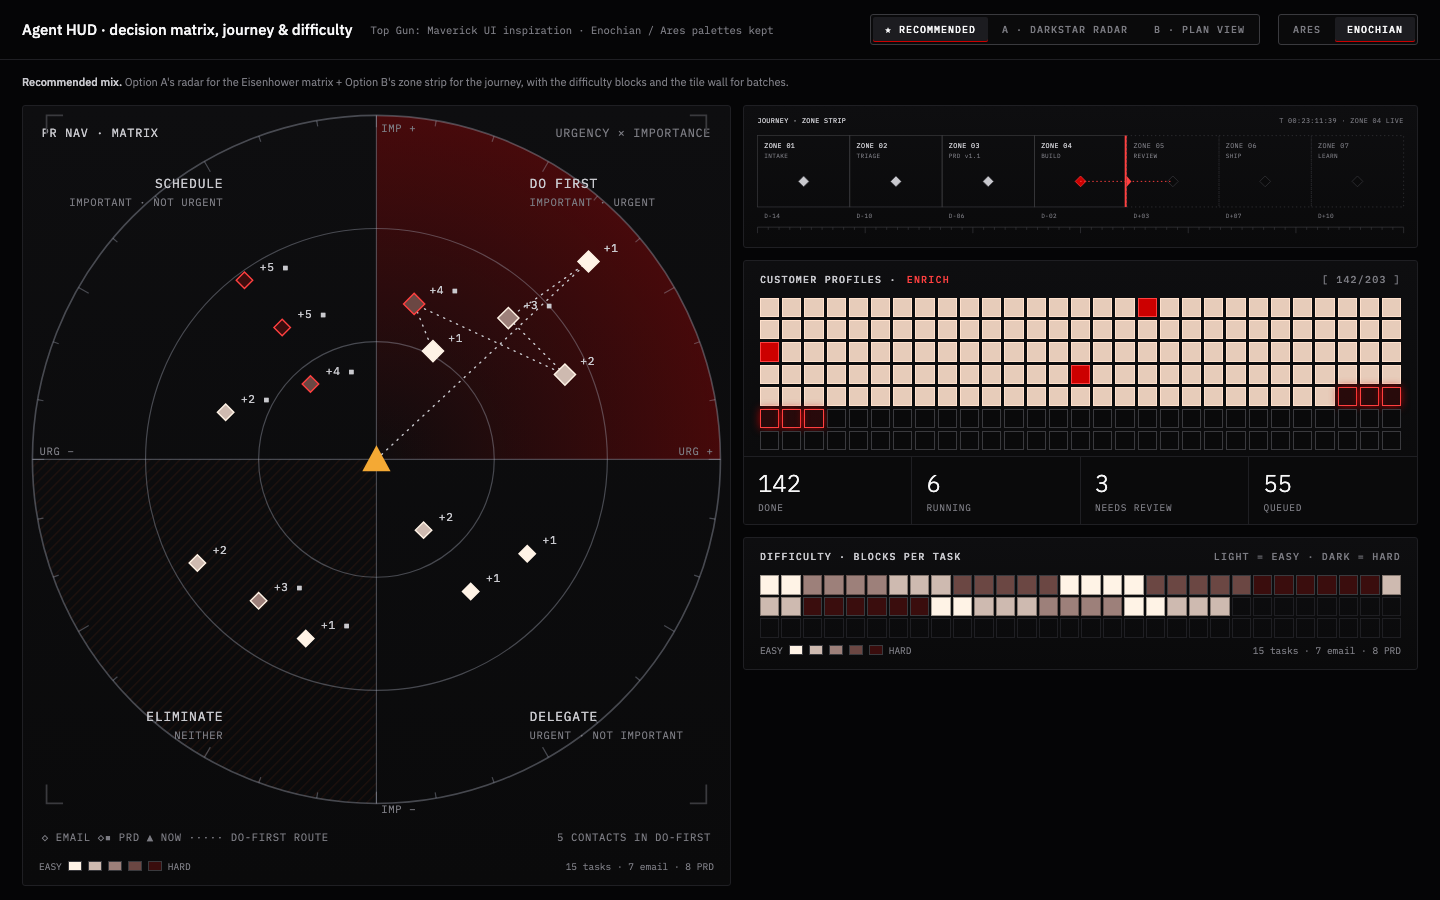Click the red ENRICH label
Image resolution: width=1440 pixels, height=900 pixels.
[928, 280]
